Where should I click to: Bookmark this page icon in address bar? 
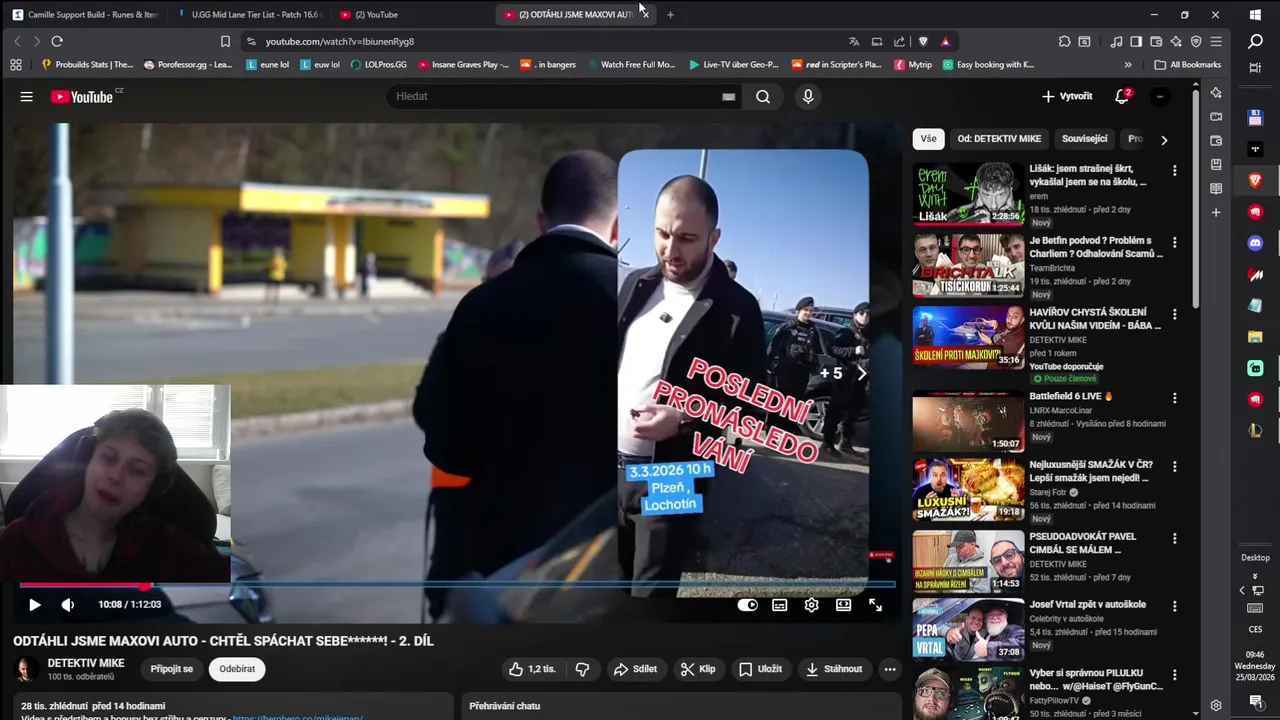click(x=225, y=41)
